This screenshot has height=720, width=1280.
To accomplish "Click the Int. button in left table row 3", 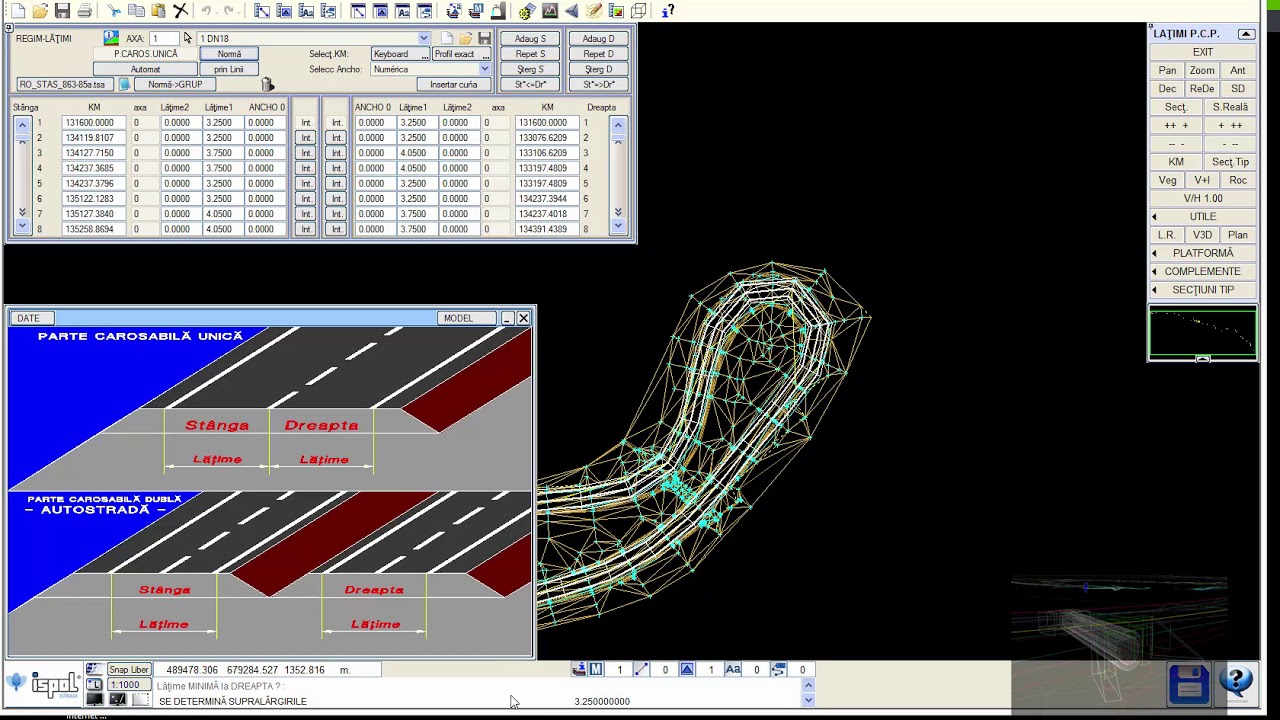I will pyautogui.click(x=306, y=153).
